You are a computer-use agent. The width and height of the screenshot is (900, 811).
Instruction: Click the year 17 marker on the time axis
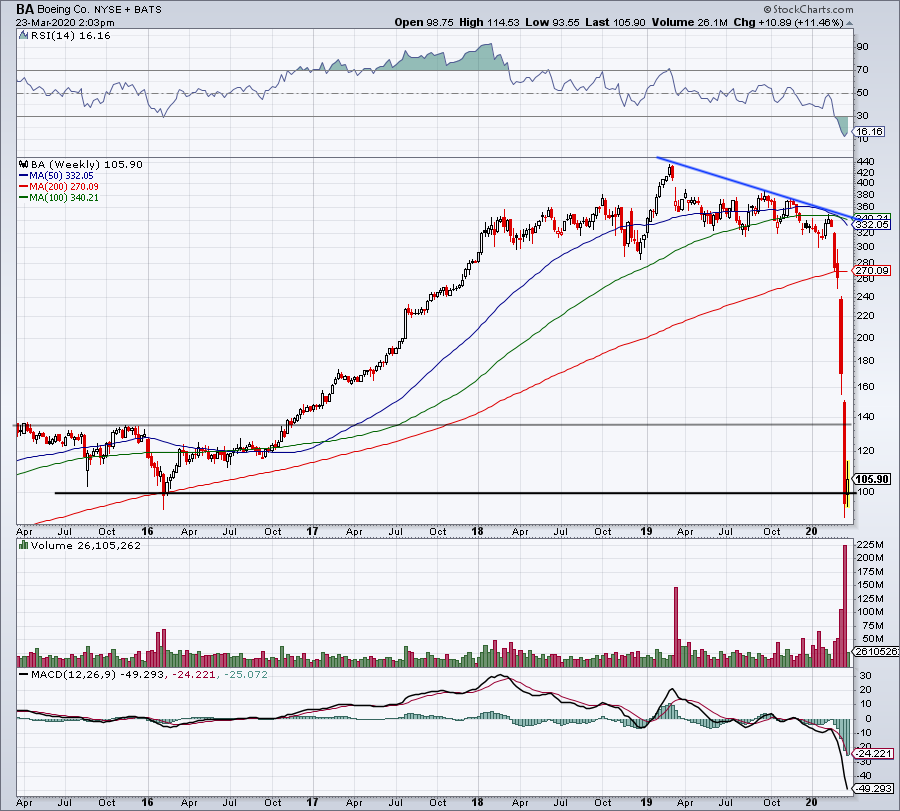pyautogui.click(x=313, y=532)
